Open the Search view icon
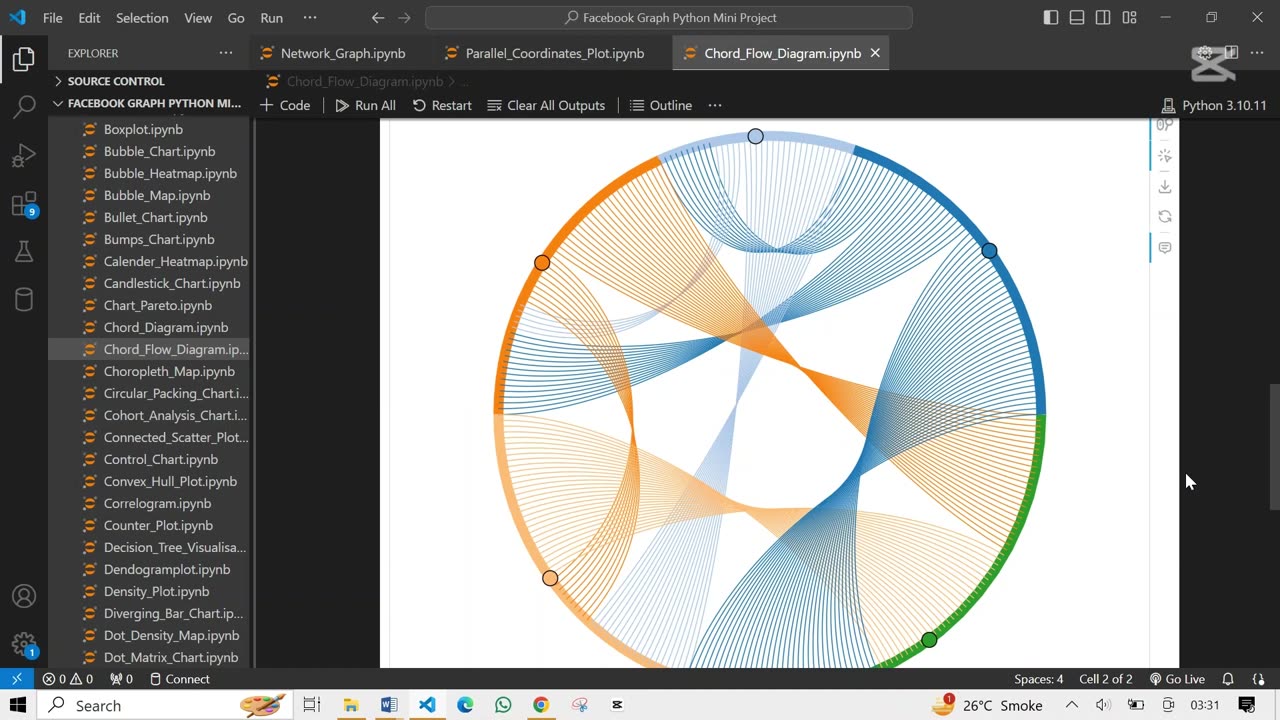This screenshot has height=720, width=1280. pos(24,107)
